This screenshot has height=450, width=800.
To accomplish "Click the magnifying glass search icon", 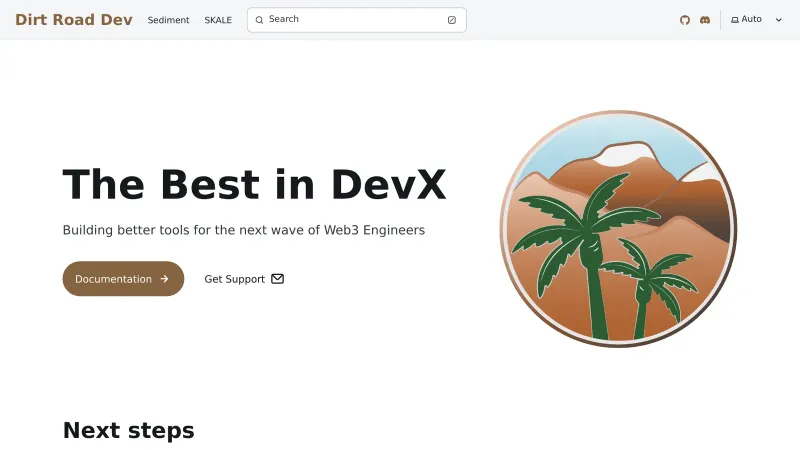I will pos(260,20).
